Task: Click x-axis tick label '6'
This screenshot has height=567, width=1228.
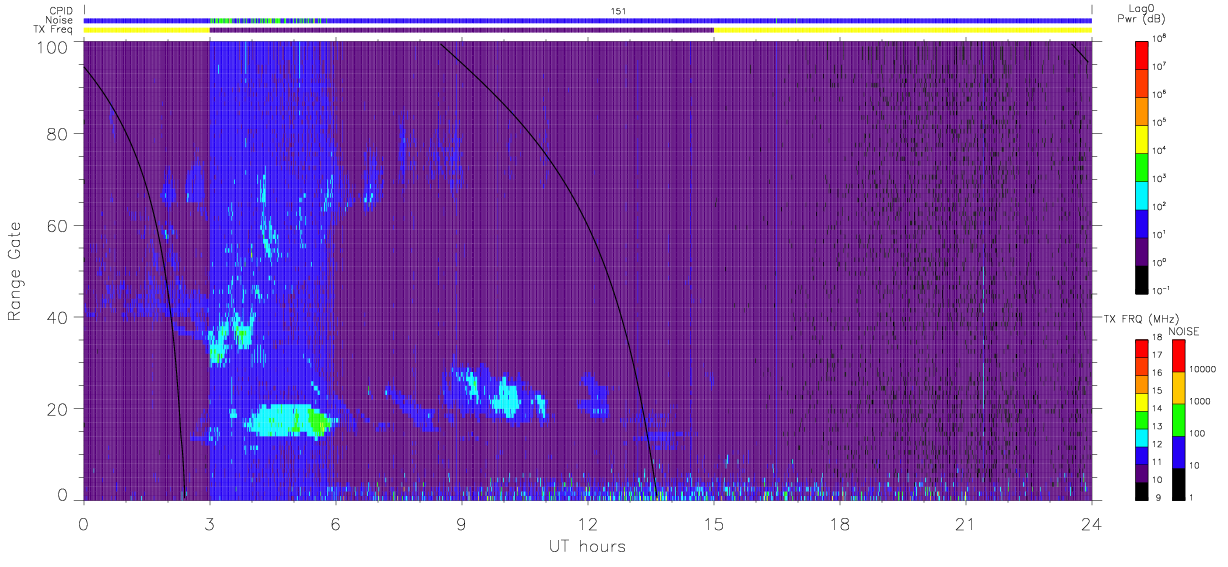Action: 335,522
